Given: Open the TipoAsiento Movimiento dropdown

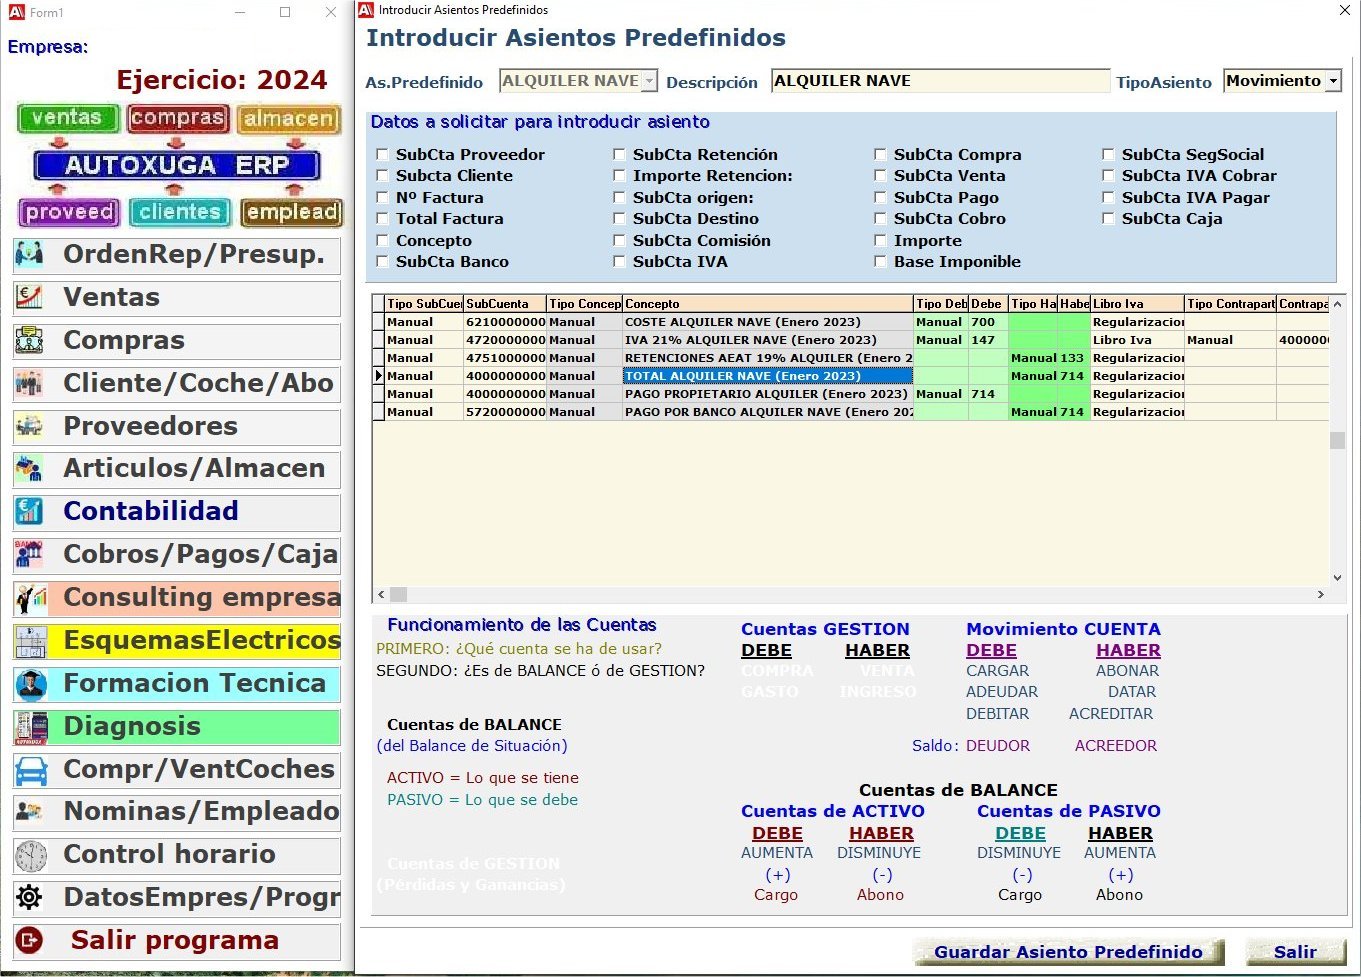Looking at the screenshot, I should tap(1332, 81).
